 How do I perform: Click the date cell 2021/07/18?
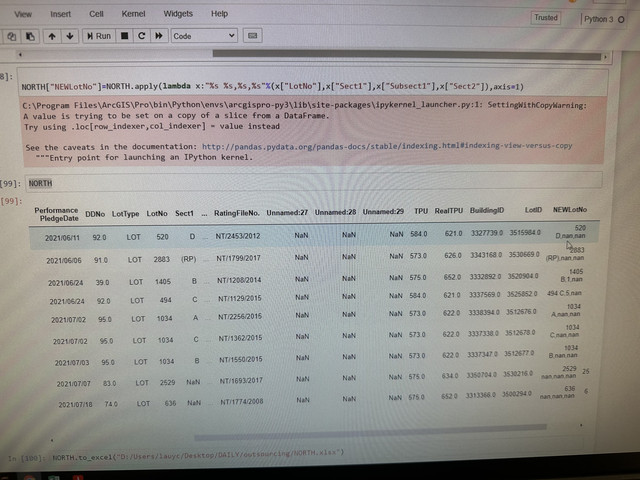76,404
